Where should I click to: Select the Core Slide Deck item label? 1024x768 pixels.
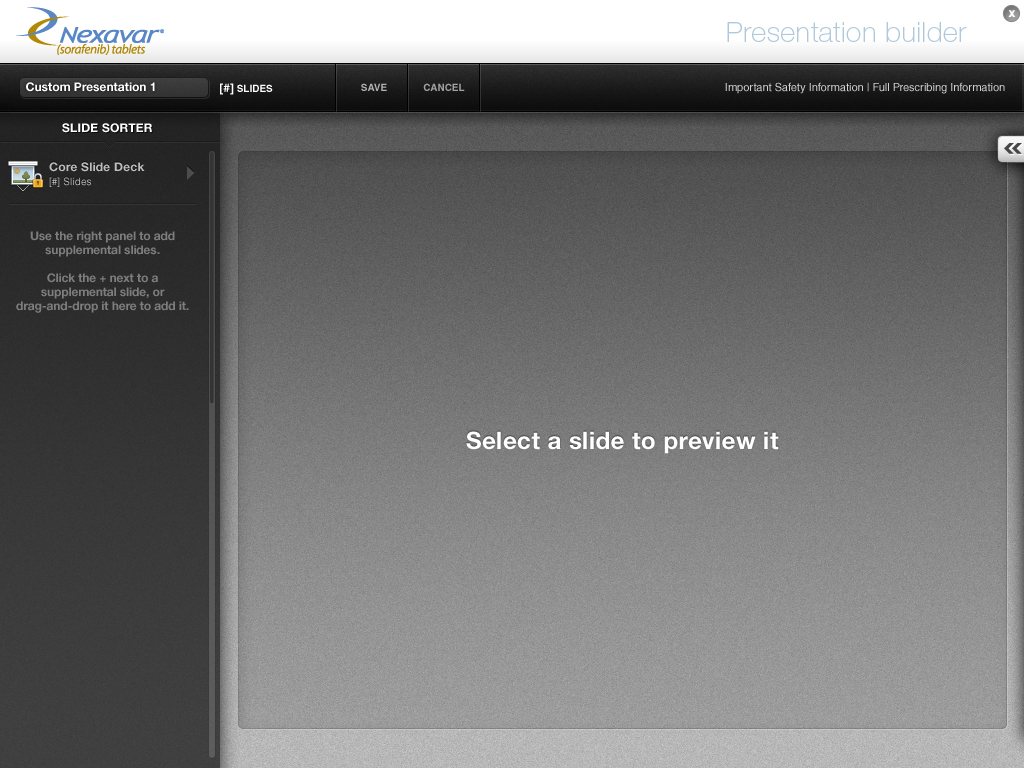point(96,167)
